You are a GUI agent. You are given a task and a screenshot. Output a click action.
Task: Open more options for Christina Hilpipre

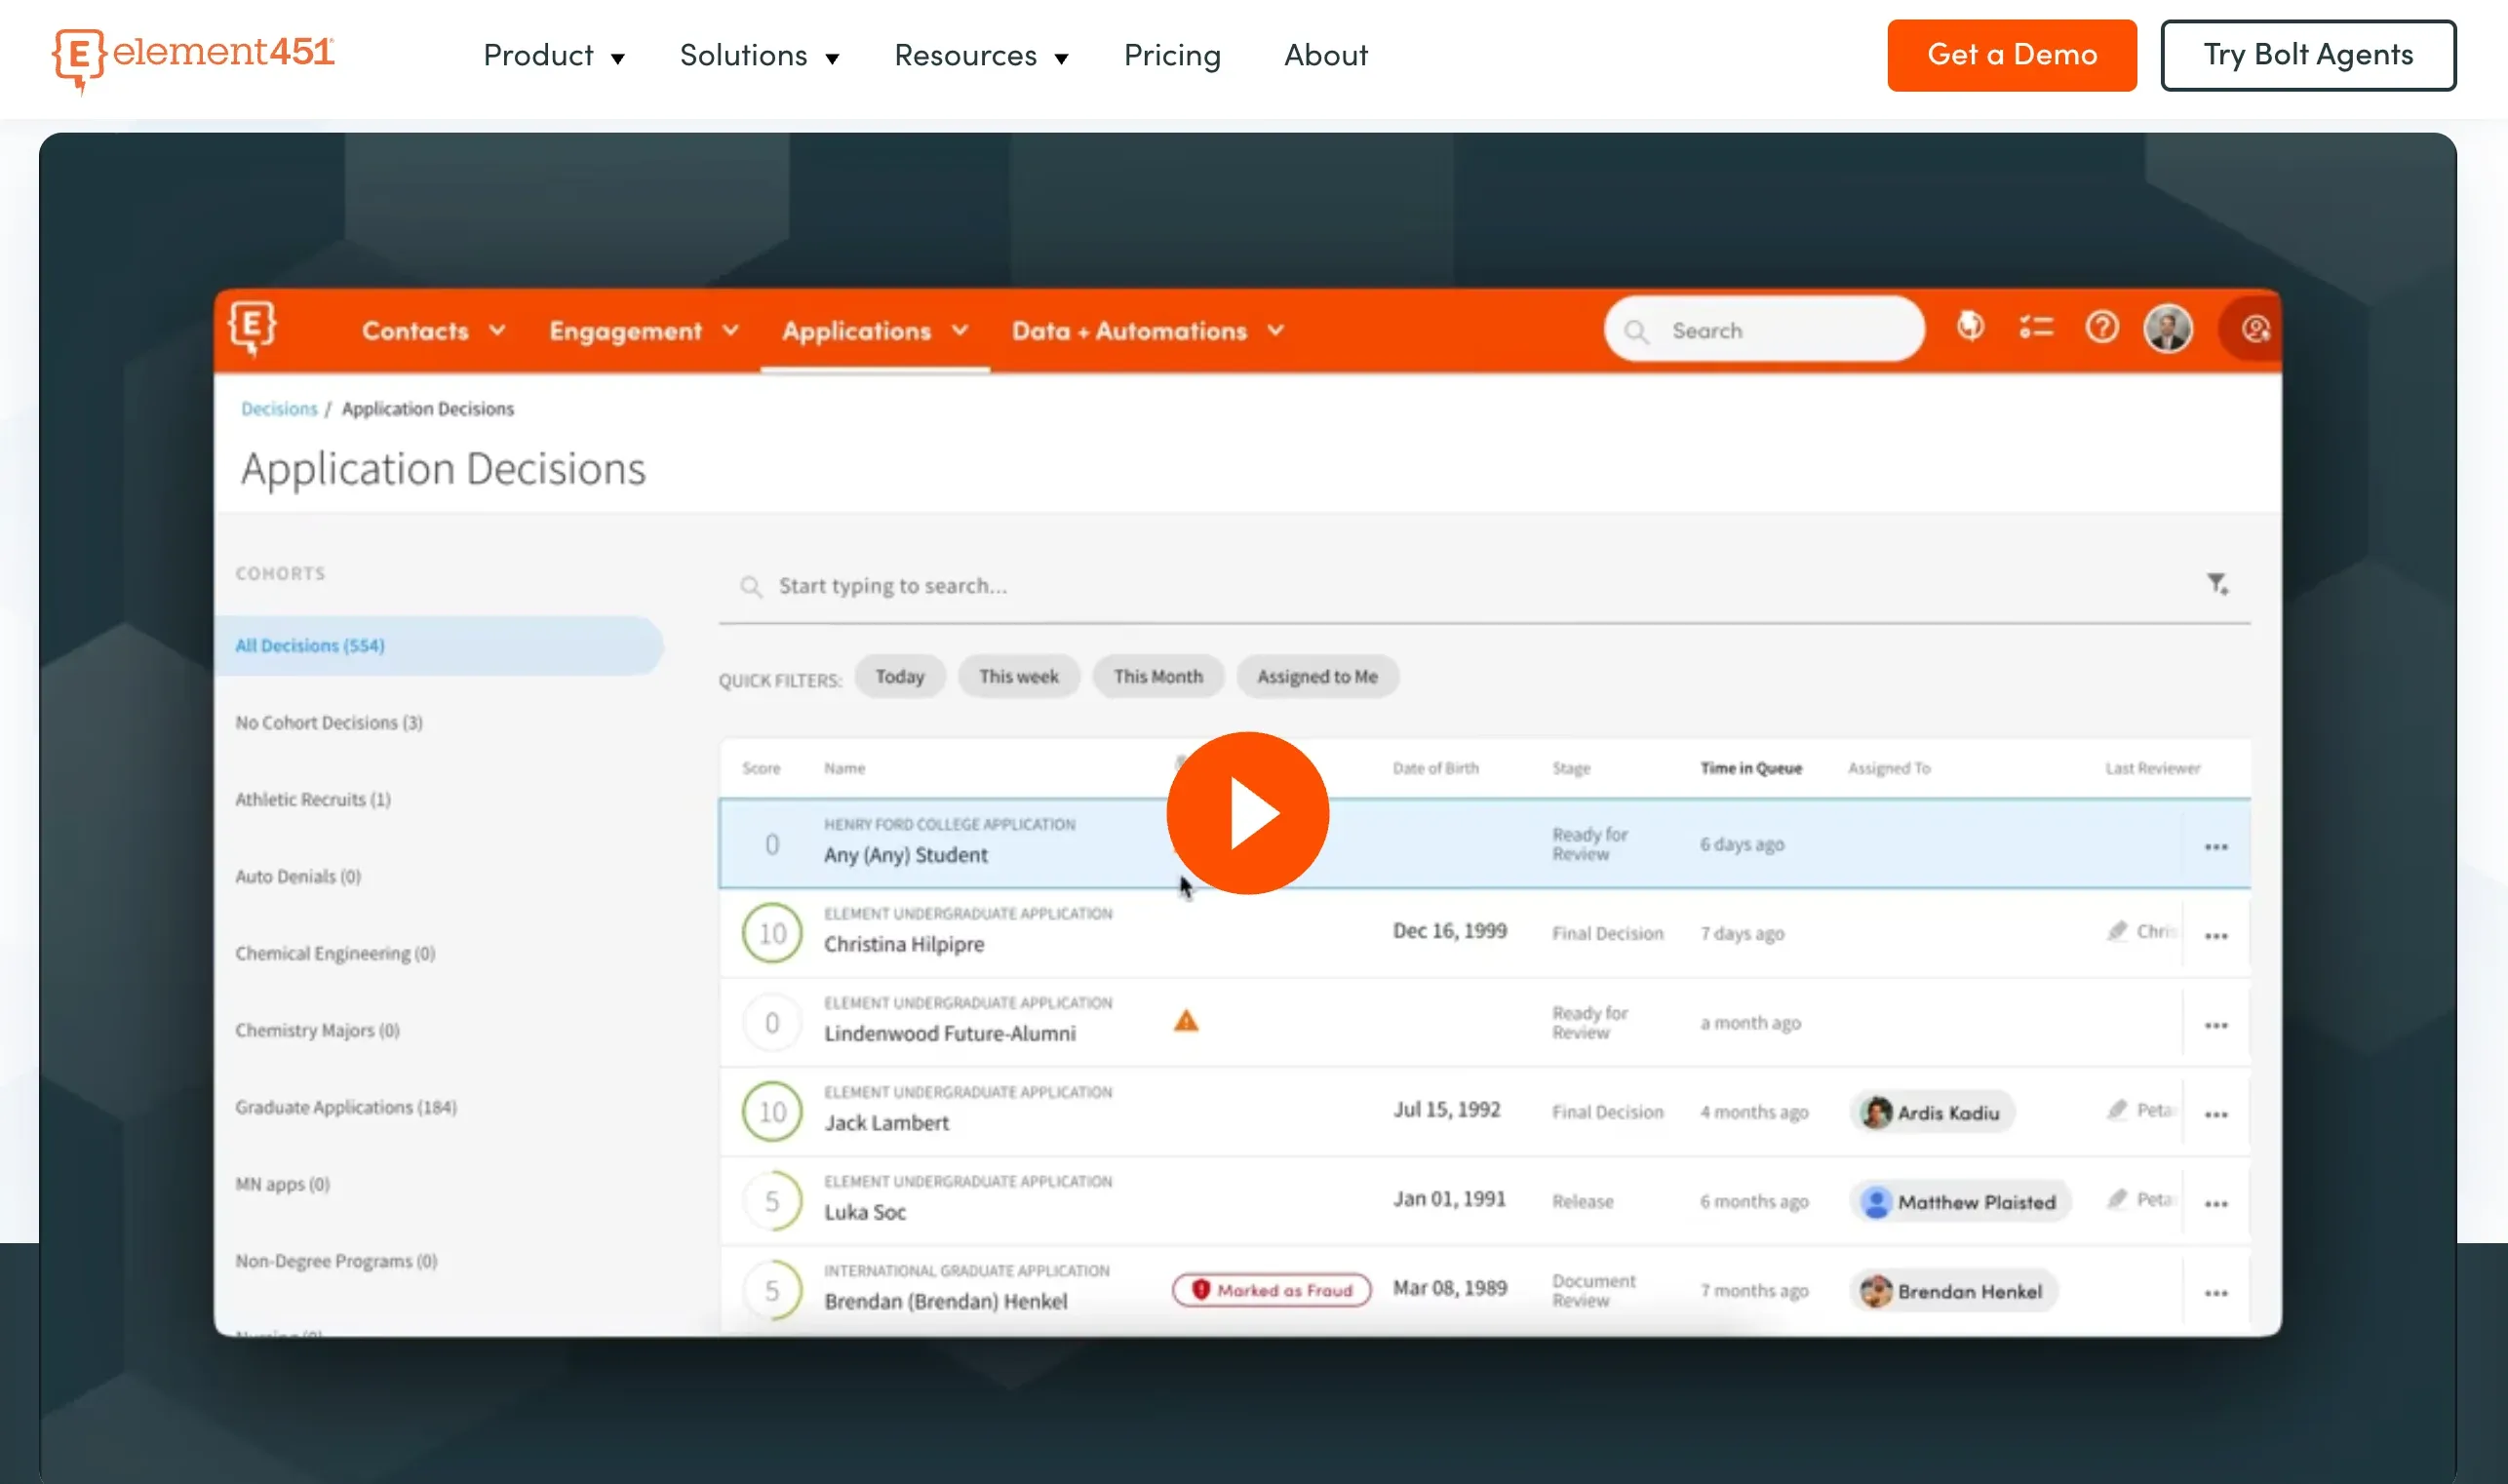(x=2216, y=937)
